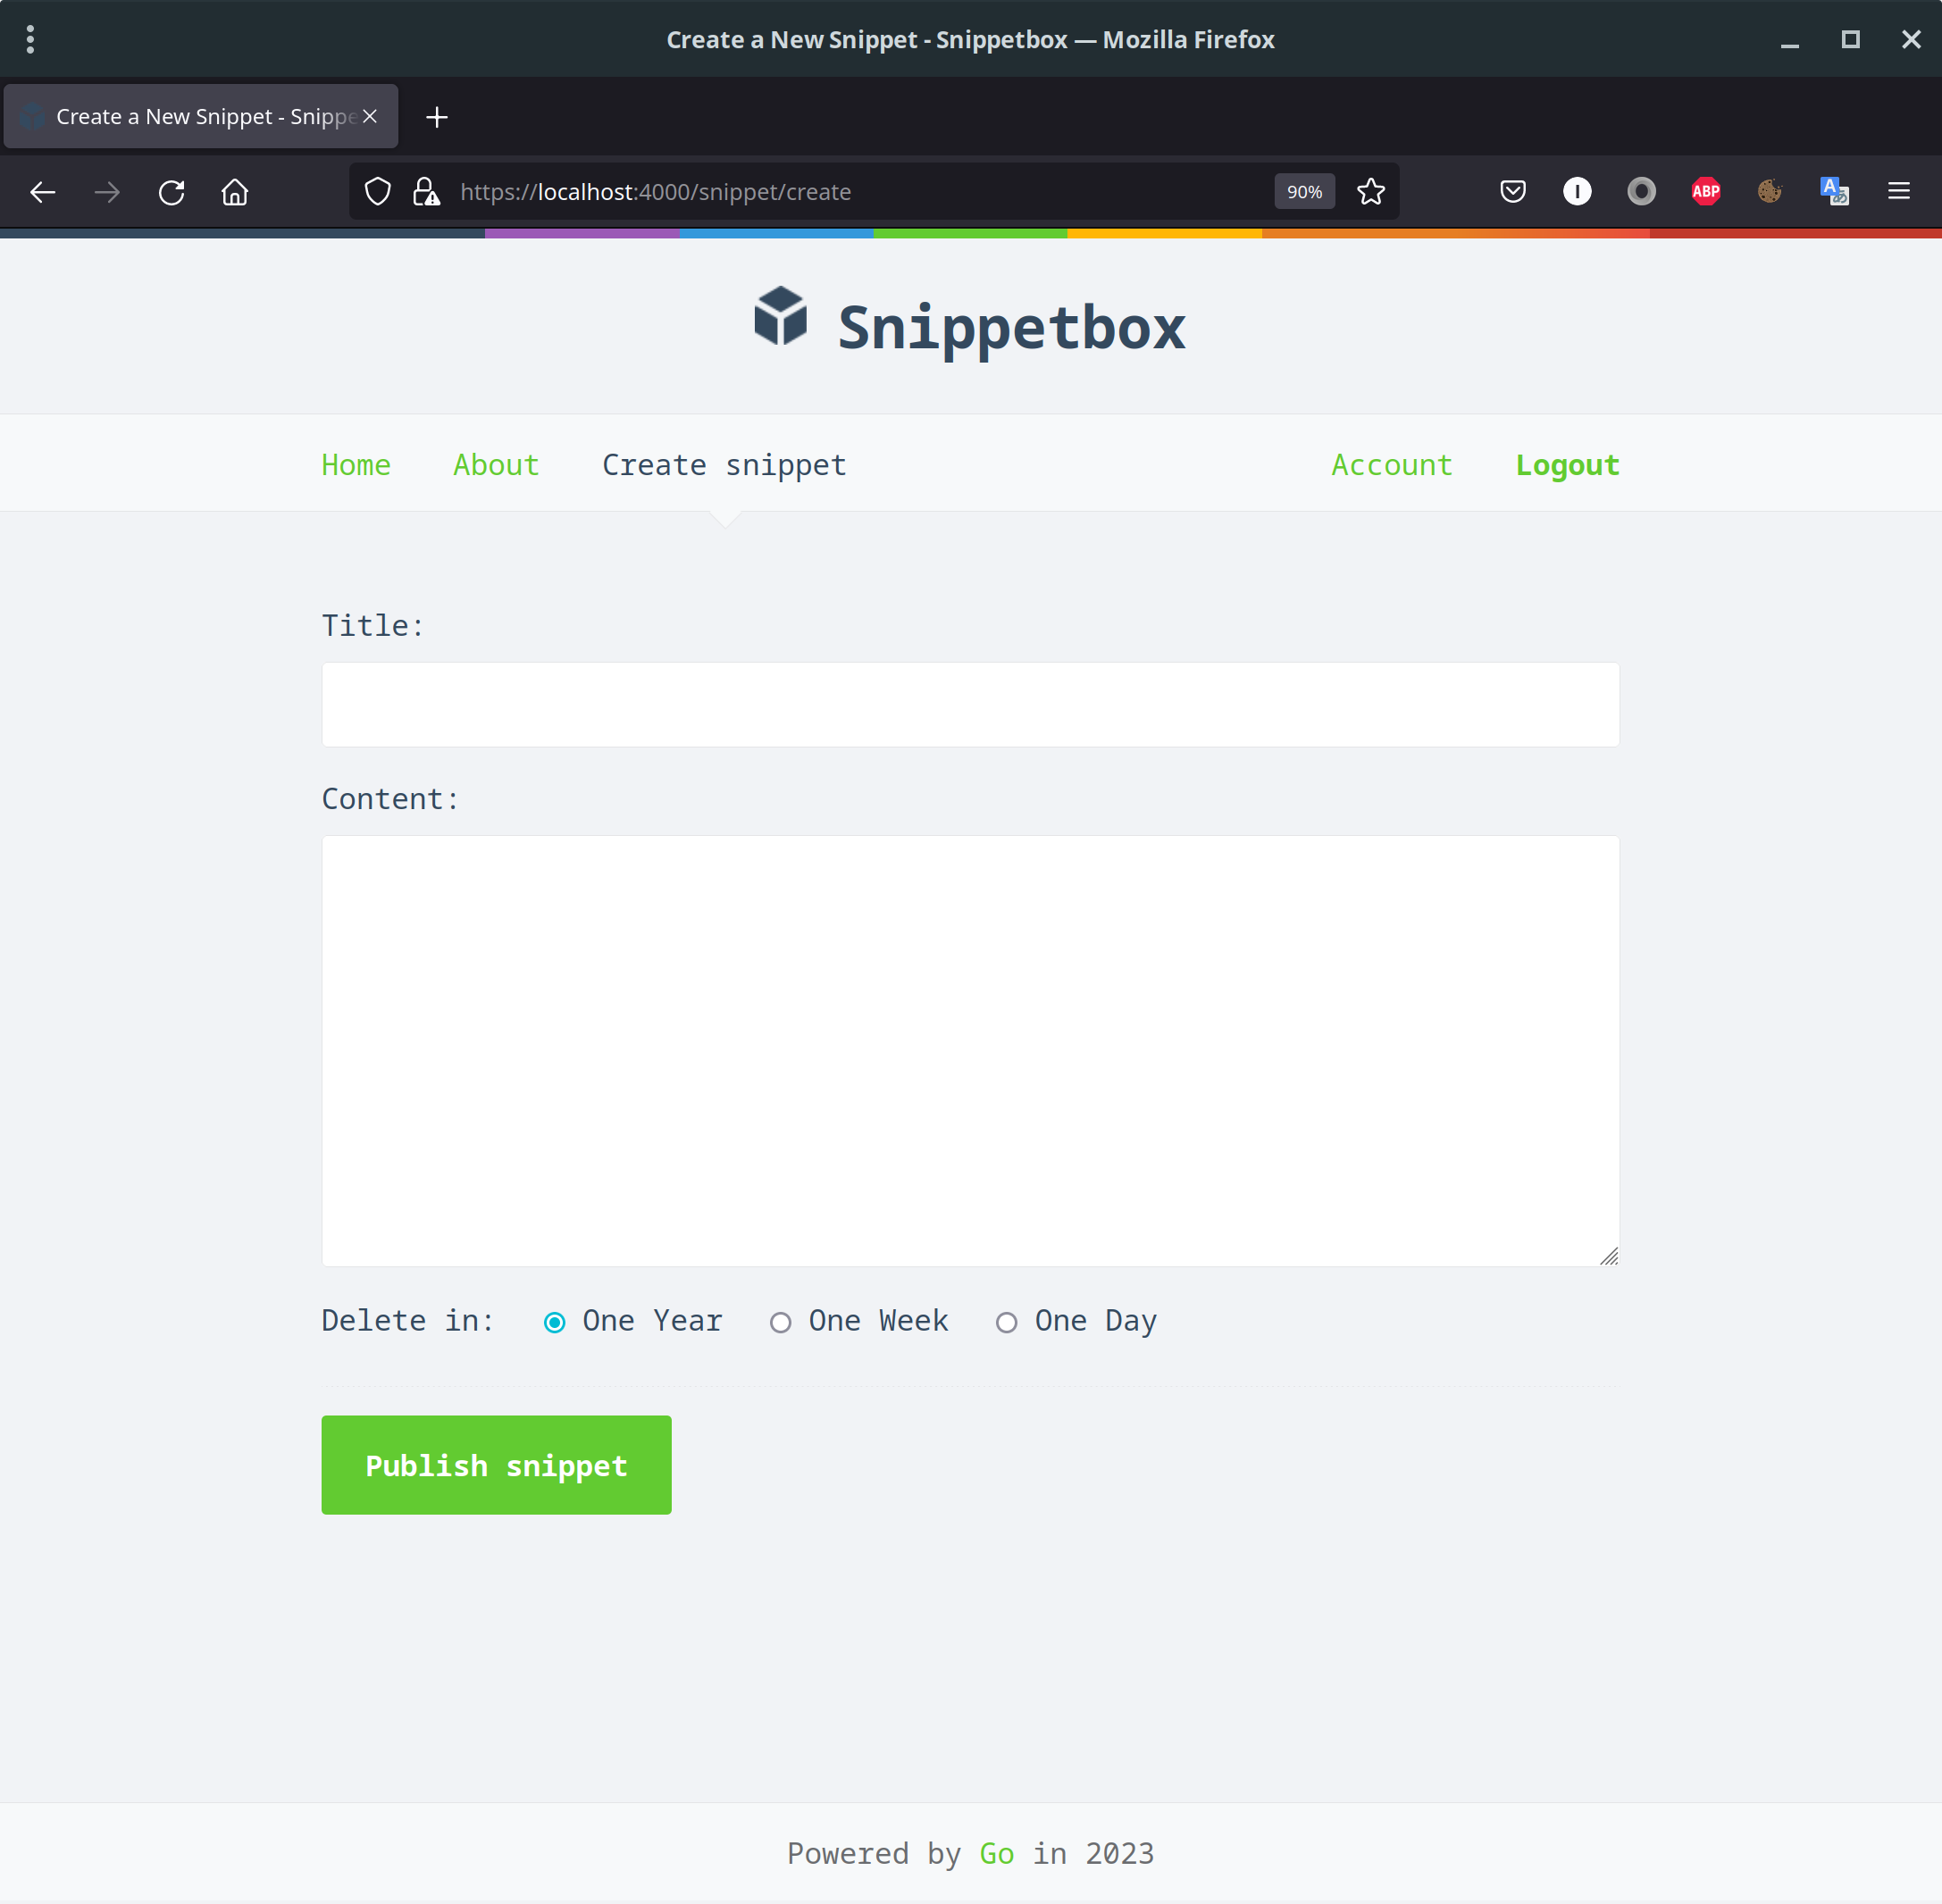Click the Logout link
This screenshot has width=1942, height=1904.
[1567, 465]
